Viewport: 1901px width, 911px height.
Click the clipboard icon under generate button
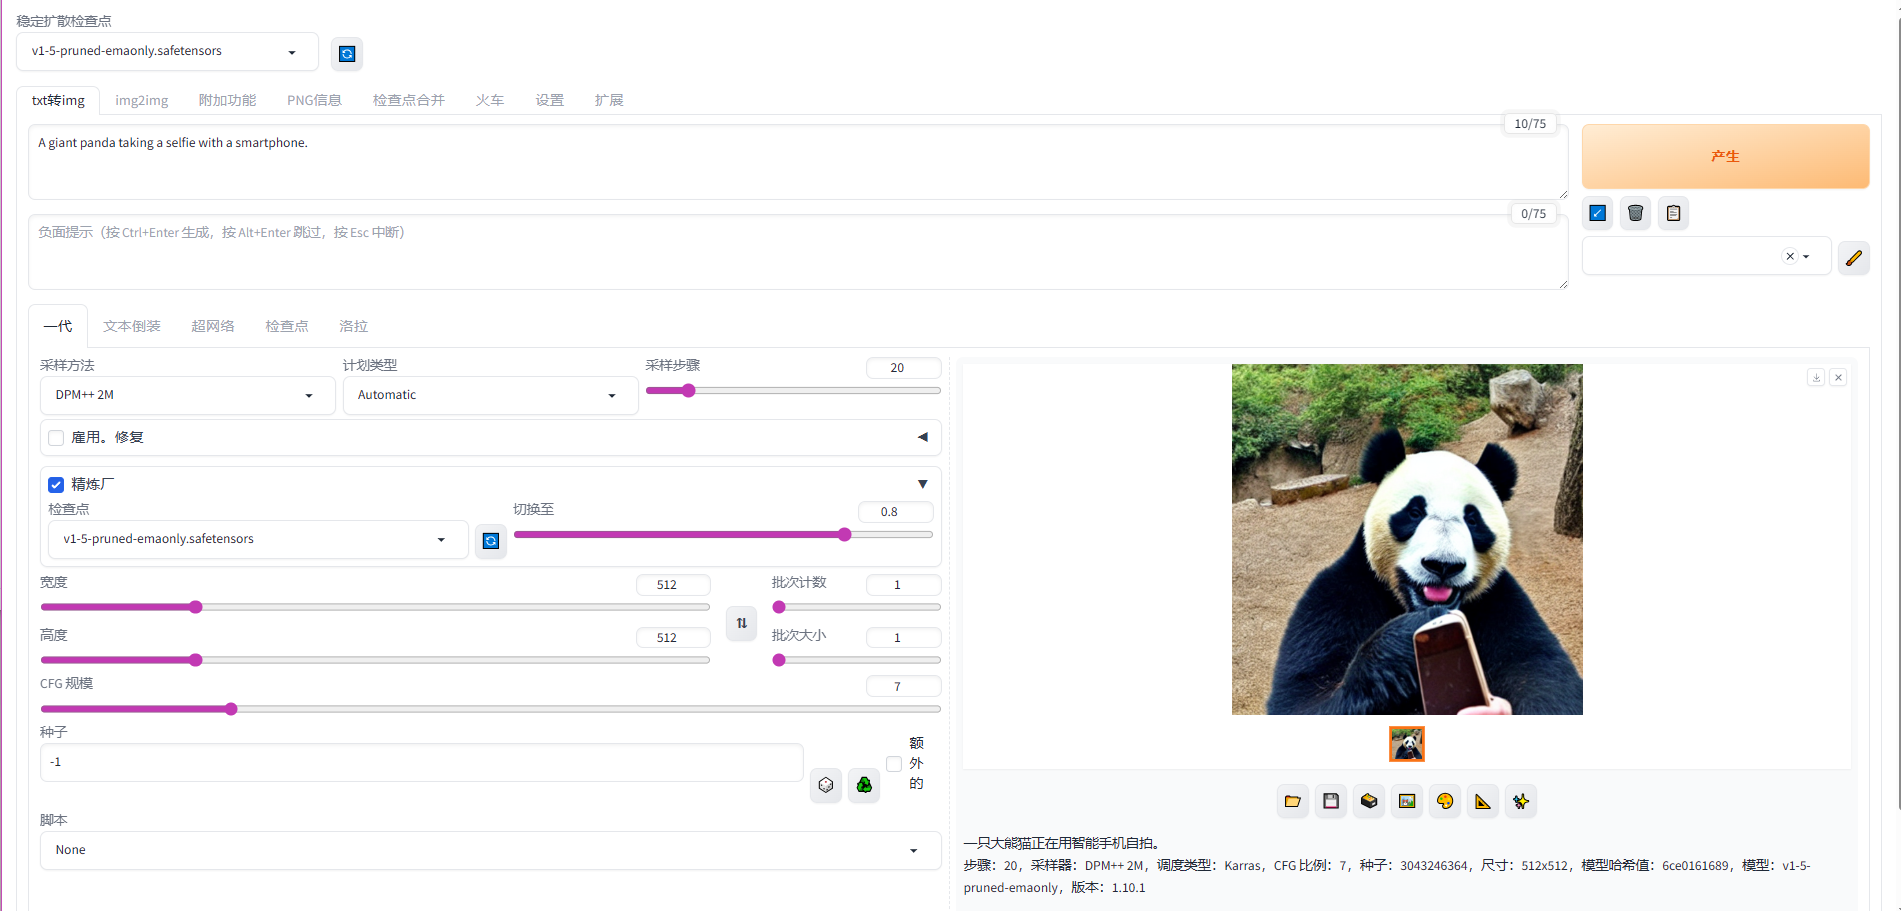pyautogui.click(x=1673, y=213)
